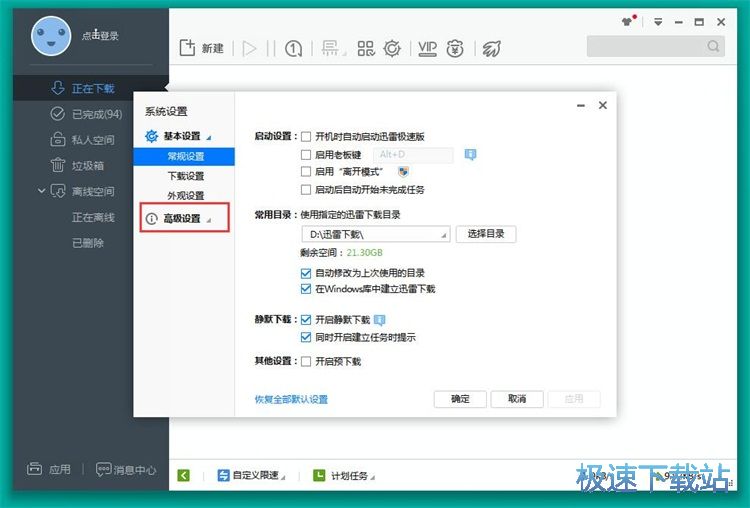The image size is (750, 508).
Task: Click 恢复全部默认设置 link
Action: point(291,399)
